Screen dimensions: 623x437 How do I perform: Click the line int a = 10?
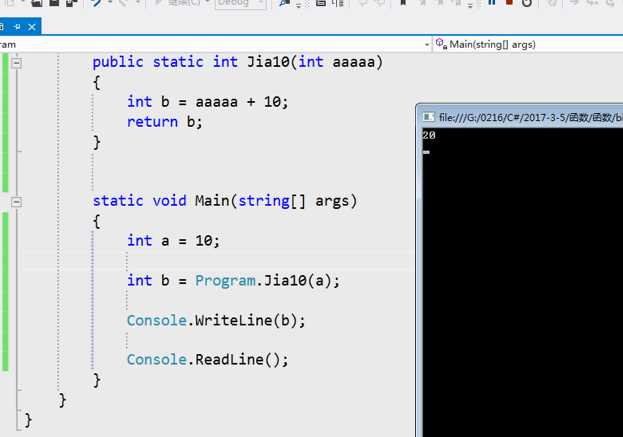173,241
